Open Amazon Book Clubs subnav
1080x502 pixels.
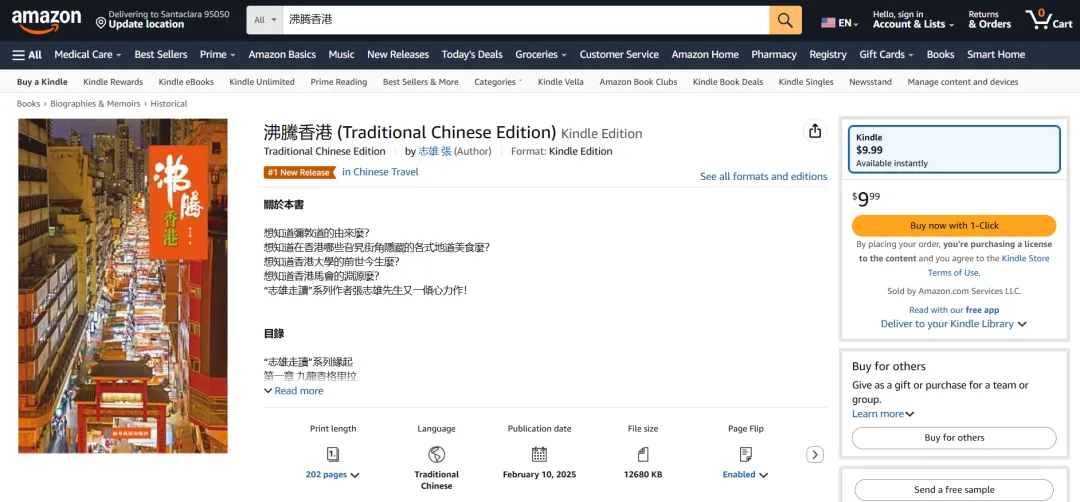pyautogui.click(x=638, y=82)
